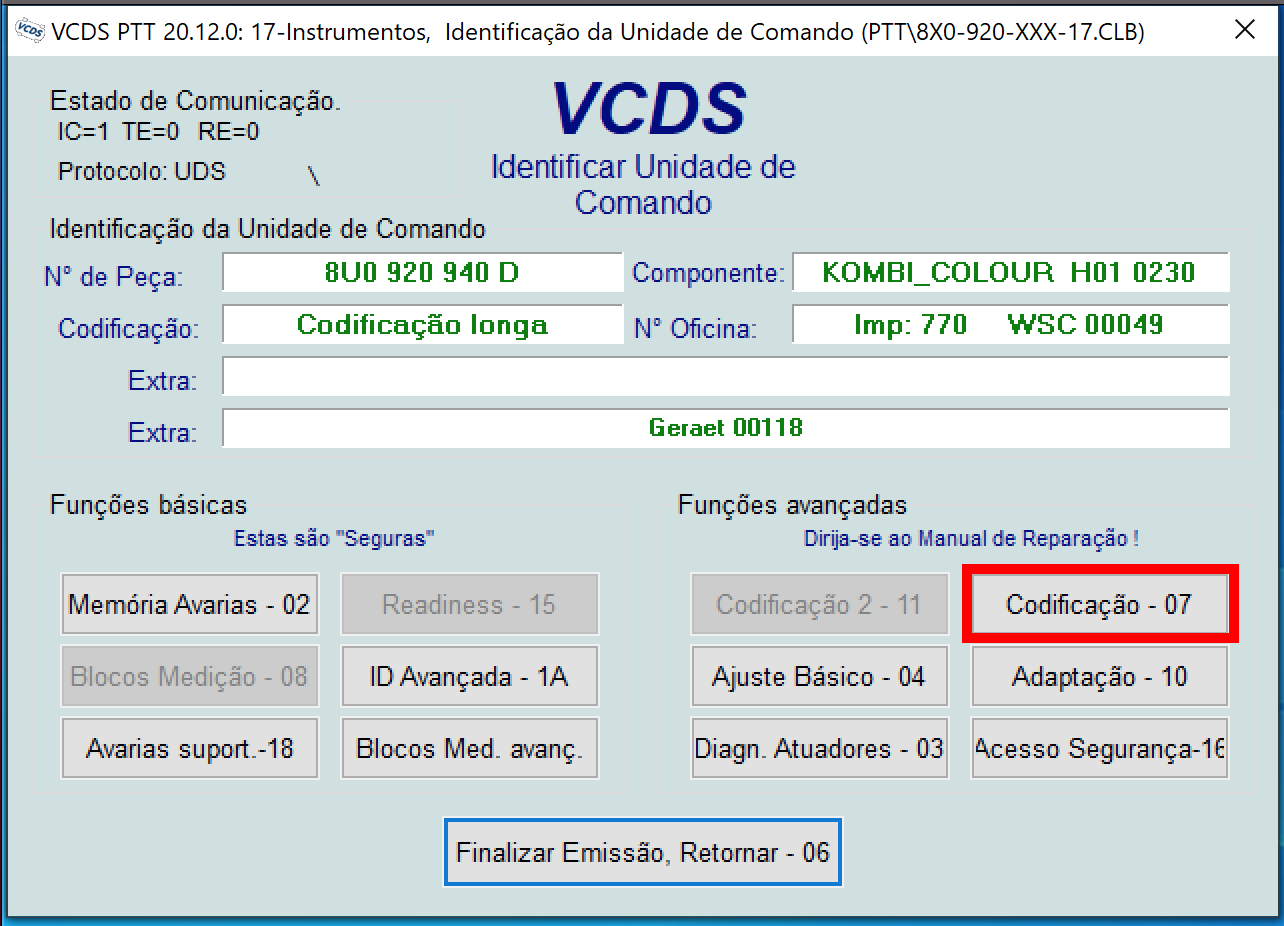Click the Nº de Peça field
Screen dimensions: 1284x926
(422, 272)
